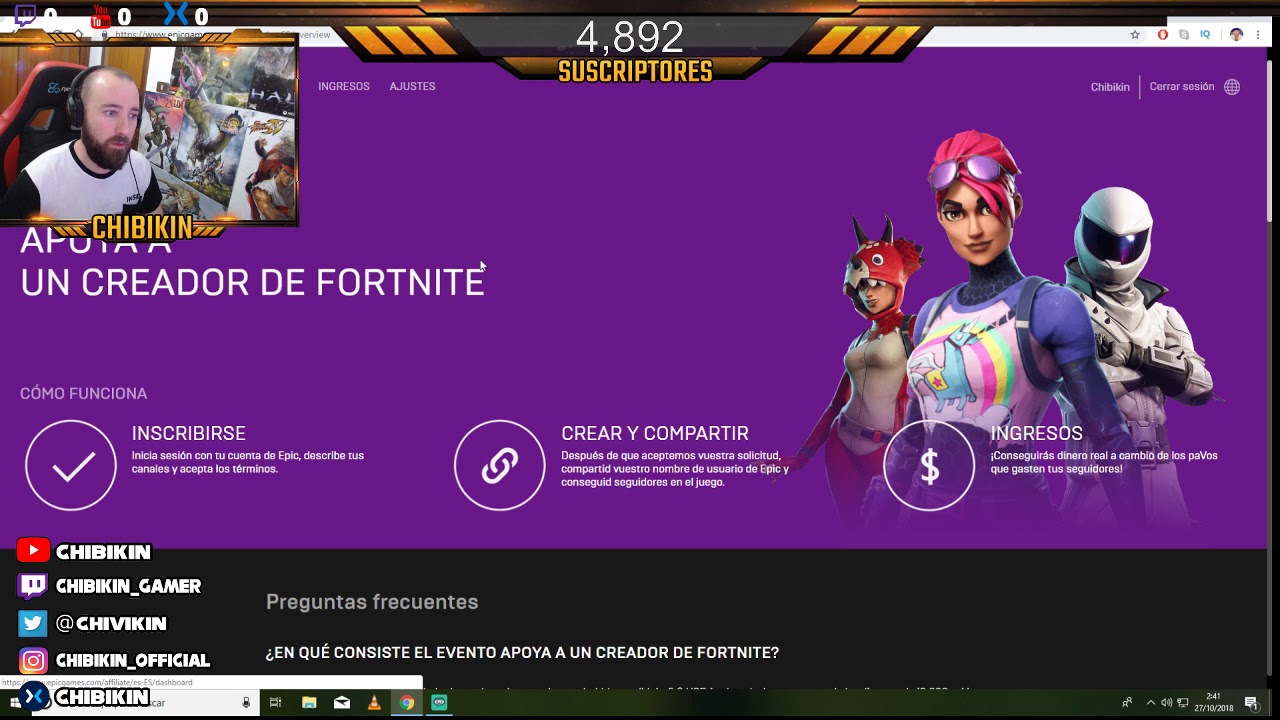Click the Twitter @CHIVIKIN overlay icon
This screenshot has width=1280, height=720.
tap(32, 623)
